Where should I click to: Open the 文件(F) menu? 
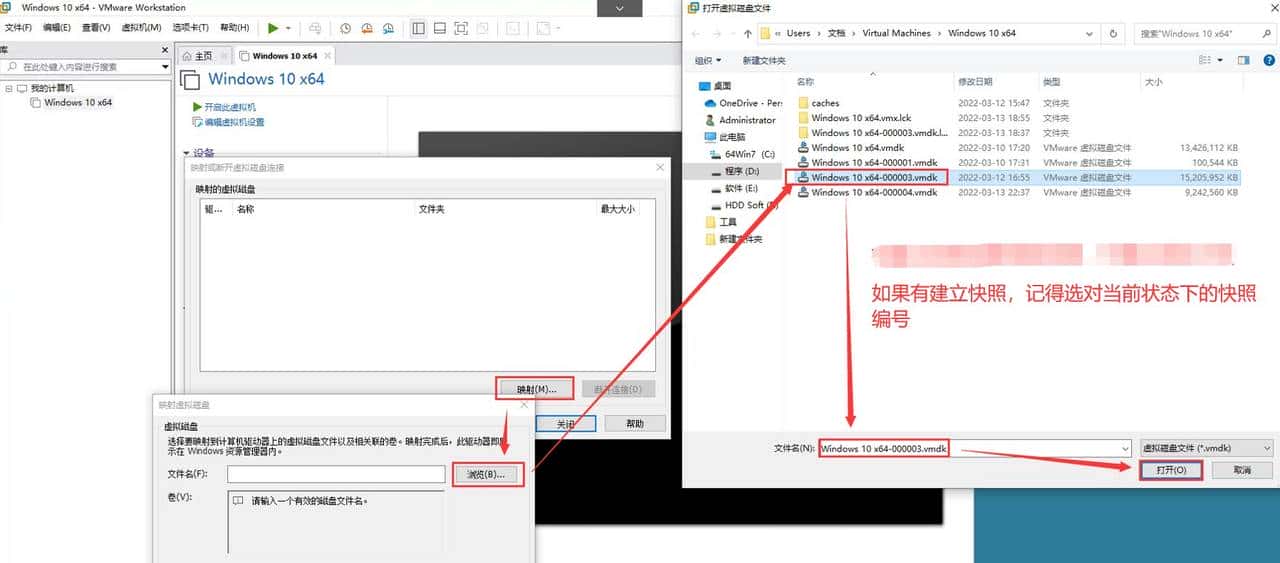click(x=18, y=28)
